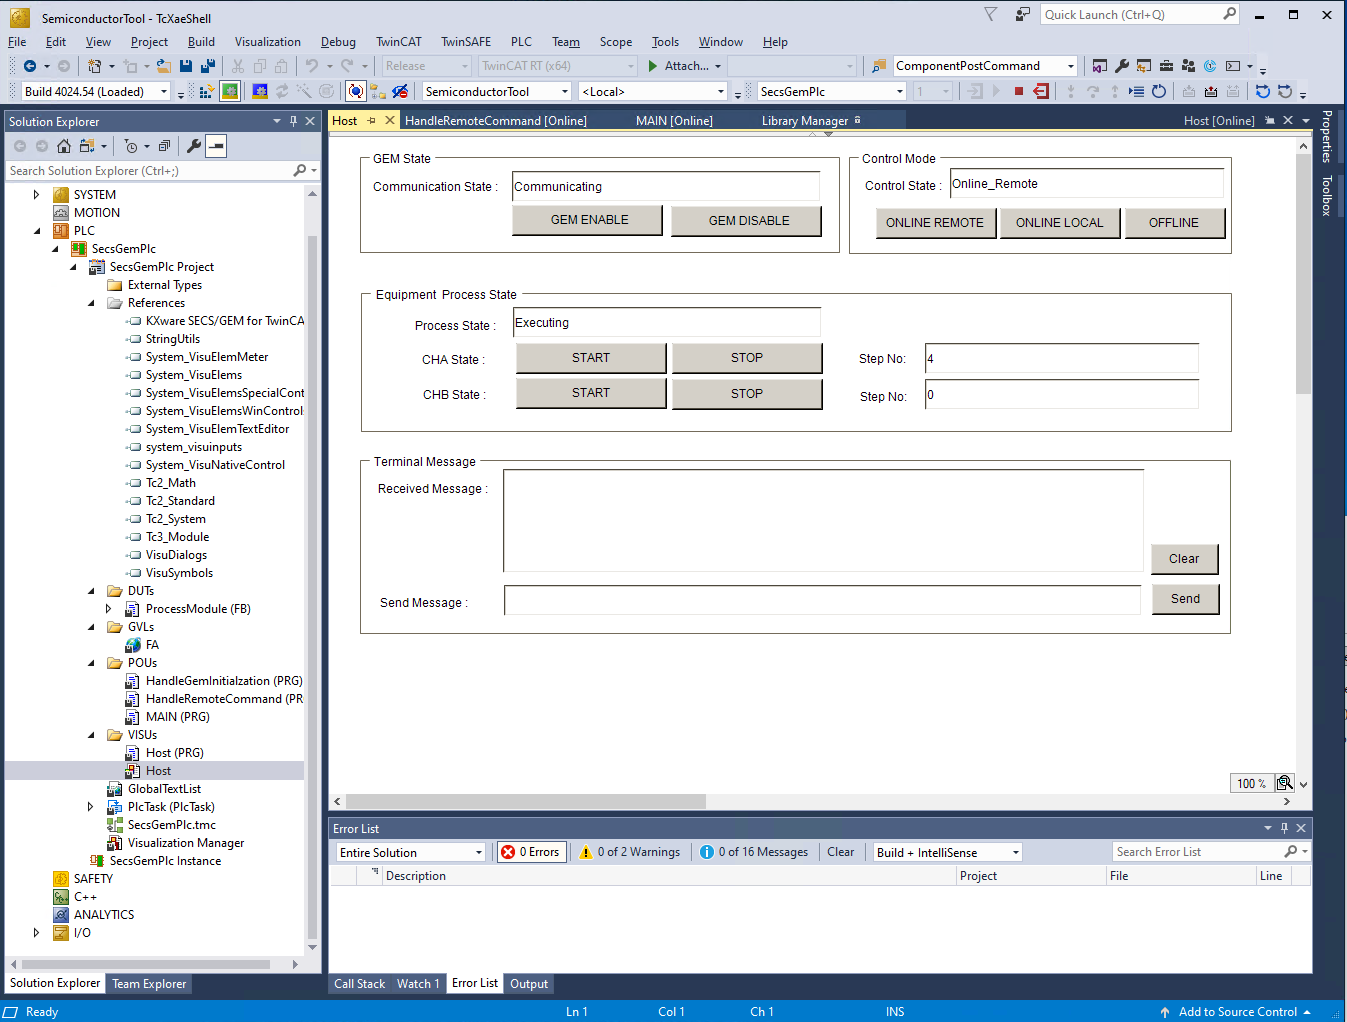Collapse the POUs folder node

tap(91, 663)
